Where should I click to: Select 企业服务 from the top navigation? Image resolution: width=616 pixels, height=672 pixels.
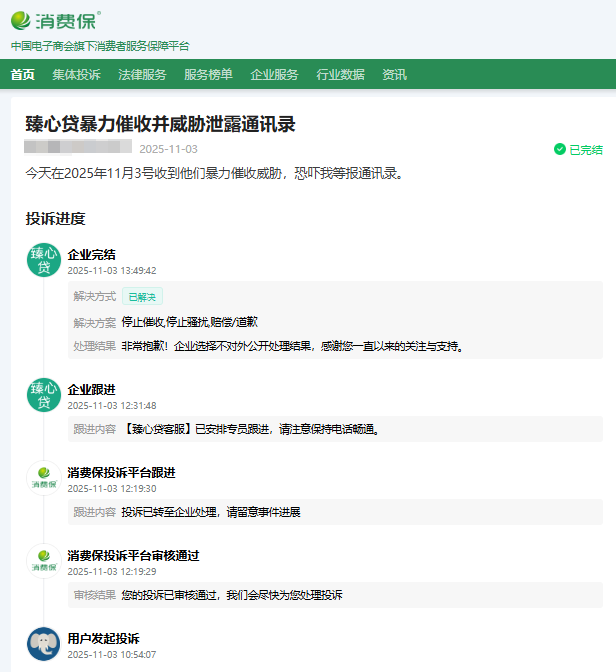tap(274, 75)
